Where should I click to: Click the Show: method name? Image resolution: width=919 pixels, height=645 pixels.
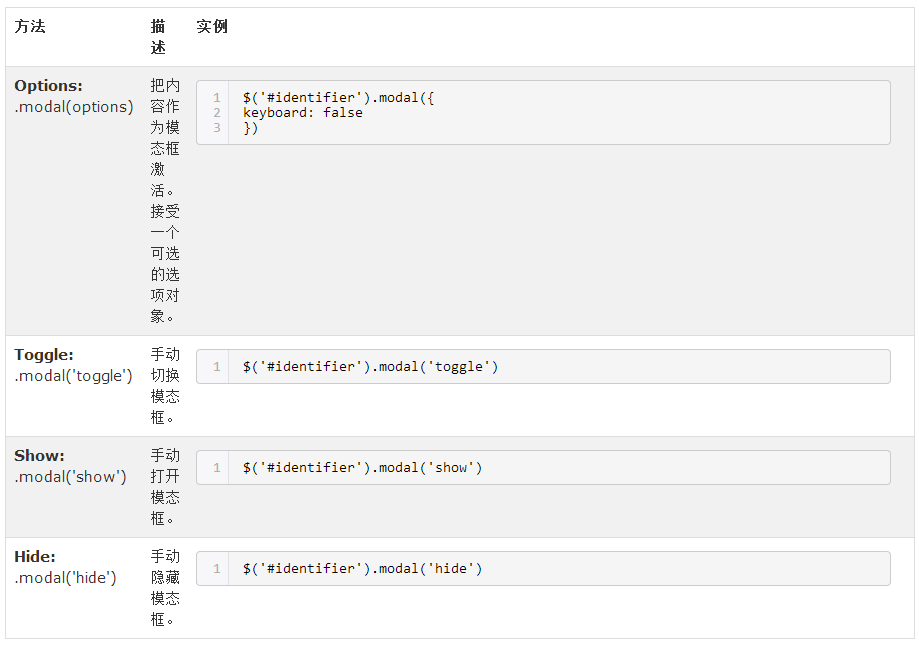[39, 456]
